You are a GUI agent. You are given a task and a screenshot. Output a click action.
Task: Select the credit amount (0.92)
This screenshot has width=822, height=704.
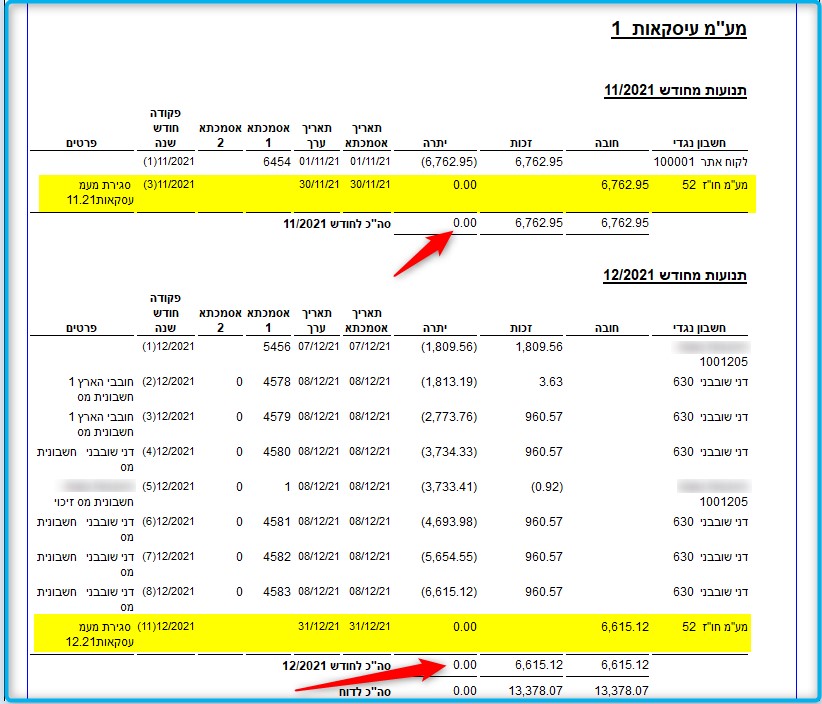point(547,487)
